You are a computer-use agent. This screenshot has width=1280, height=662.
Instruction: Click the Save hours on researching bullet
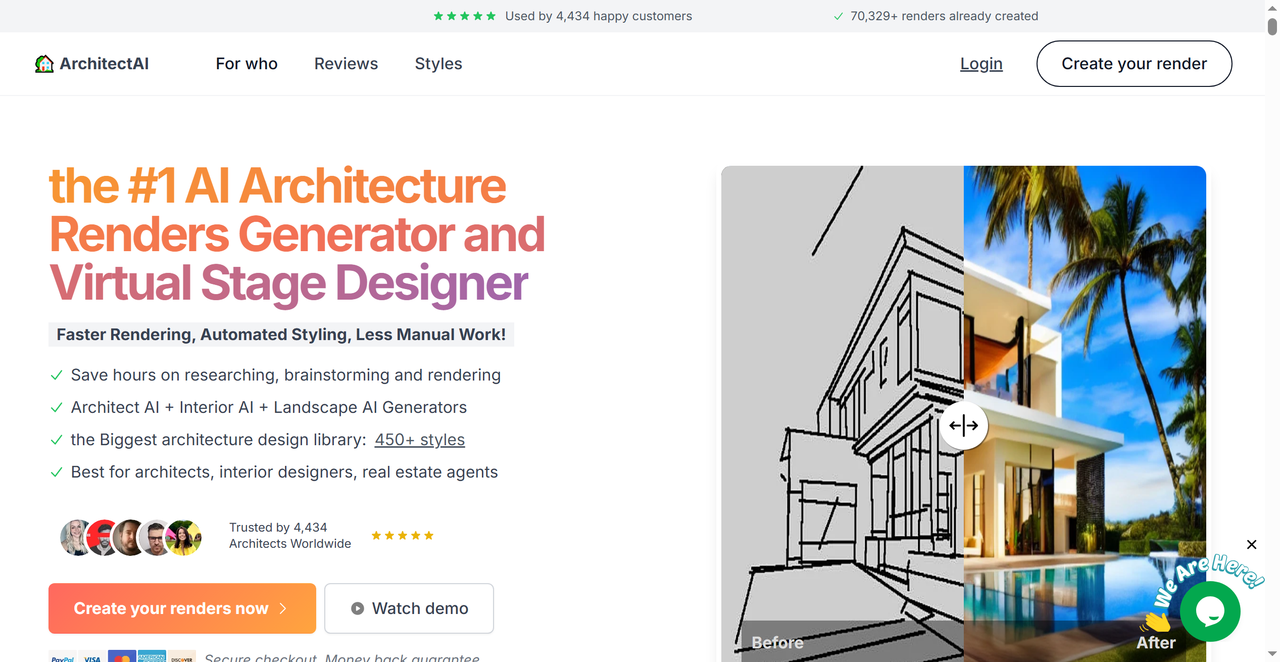click(x=286, y=375)
